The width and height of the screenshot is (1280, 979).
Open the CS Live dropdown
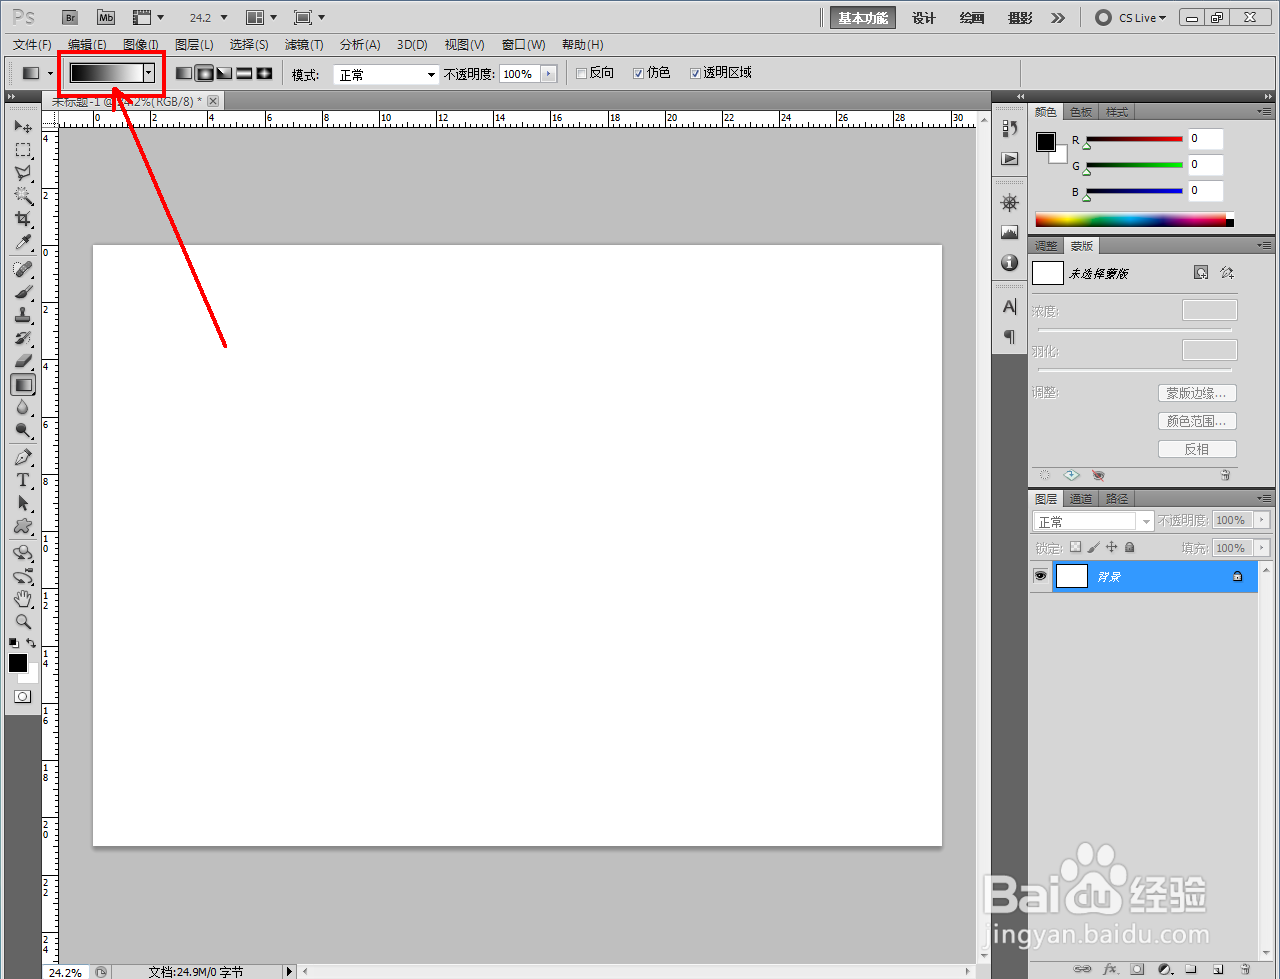[x=1131, y=18]
